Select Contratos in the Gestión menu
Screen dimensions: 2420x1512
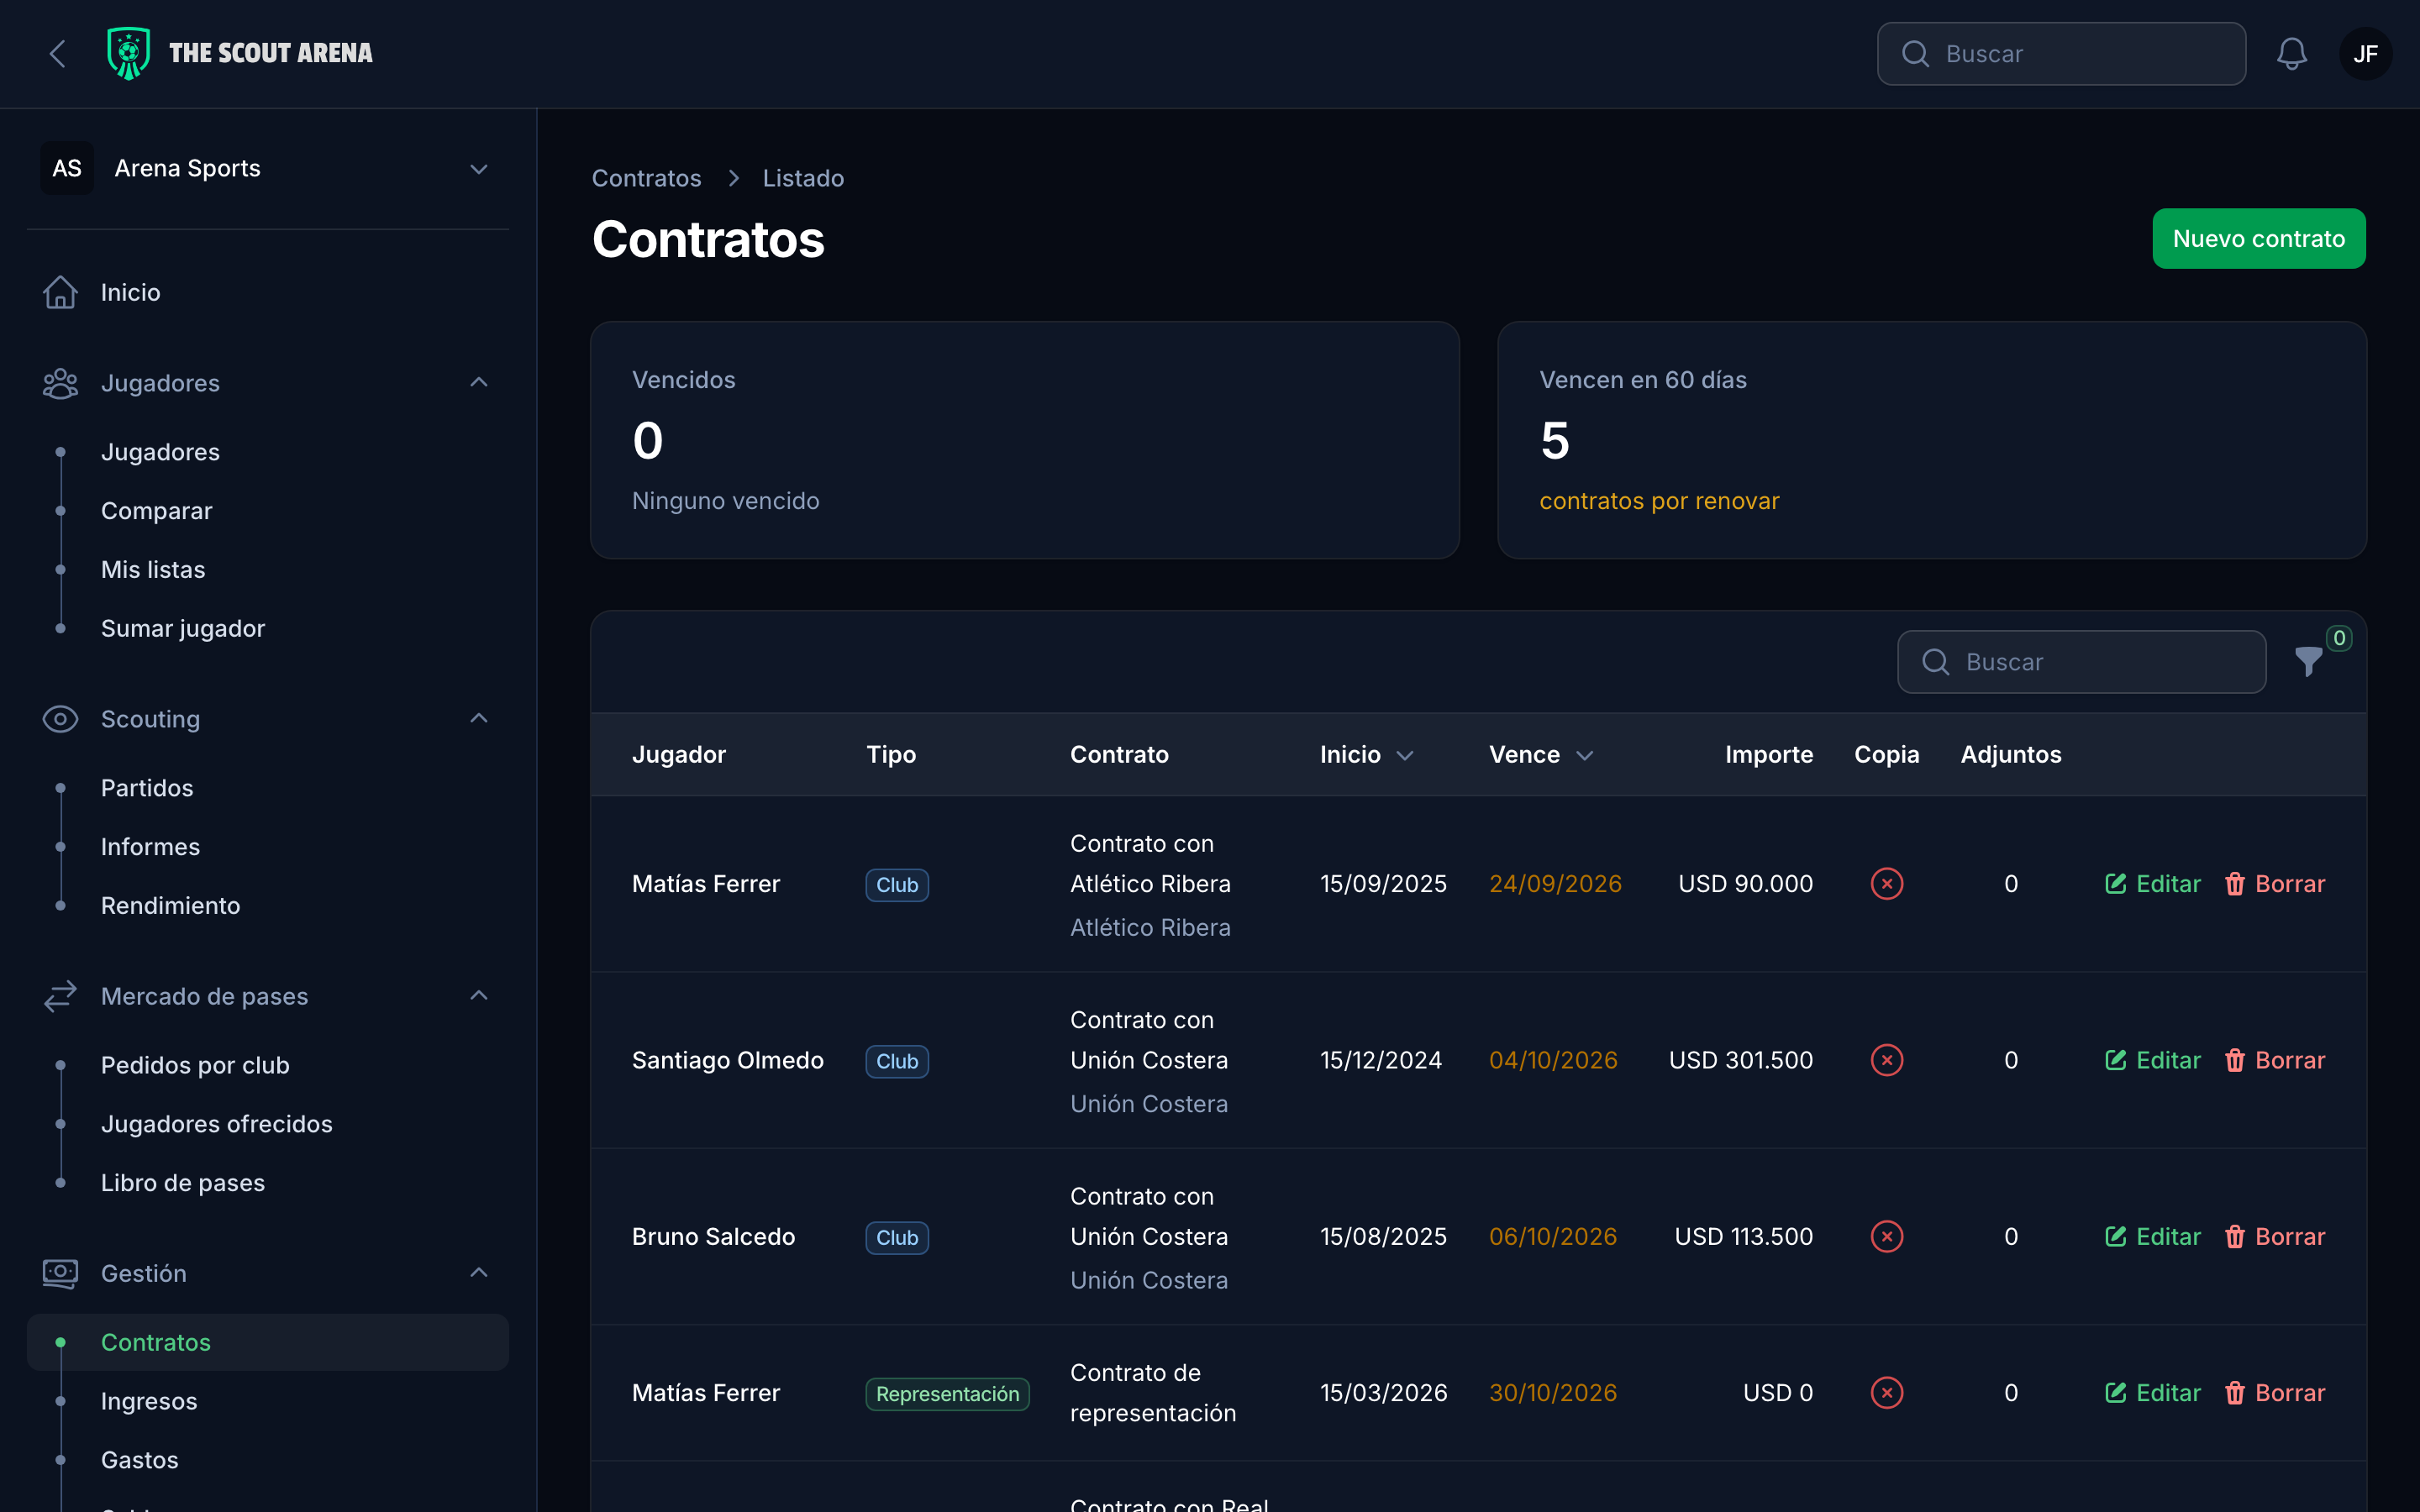pos(268,1342)
